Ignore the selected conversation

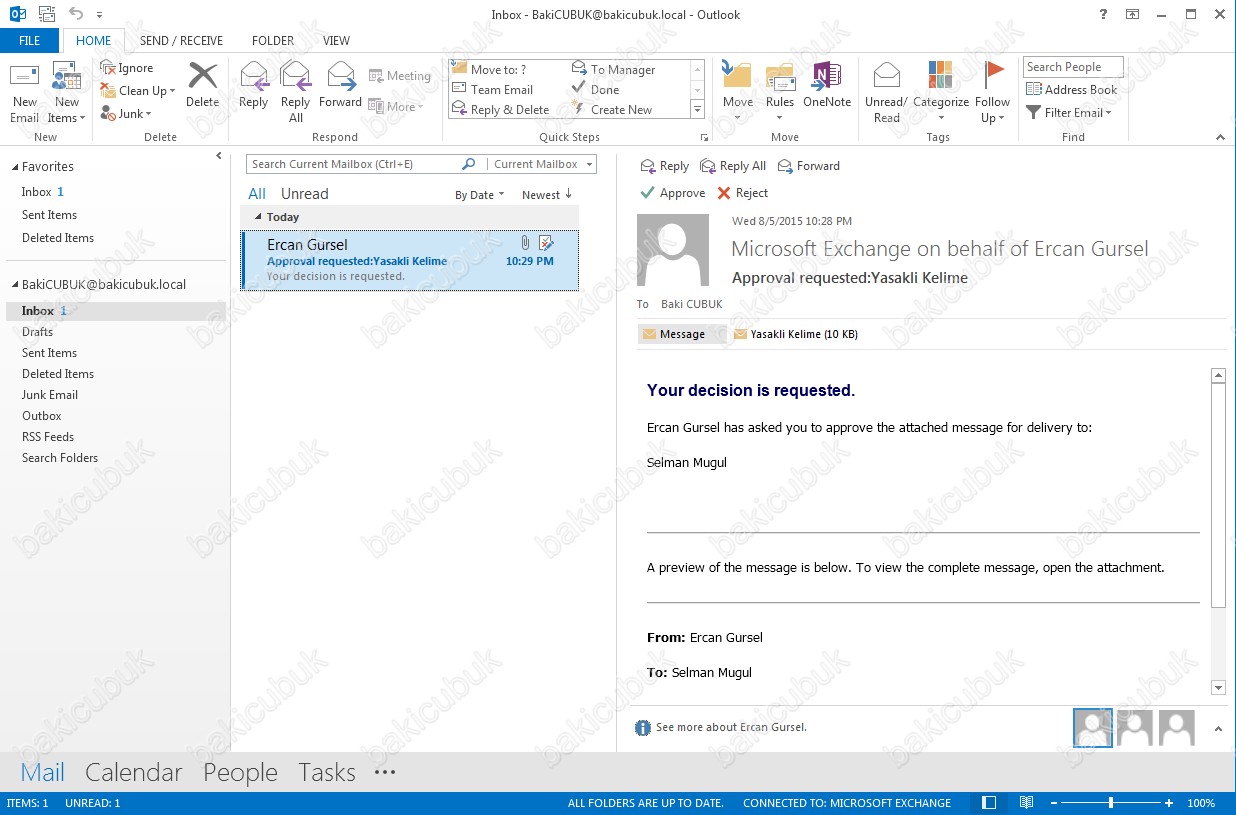pos(127,68)
